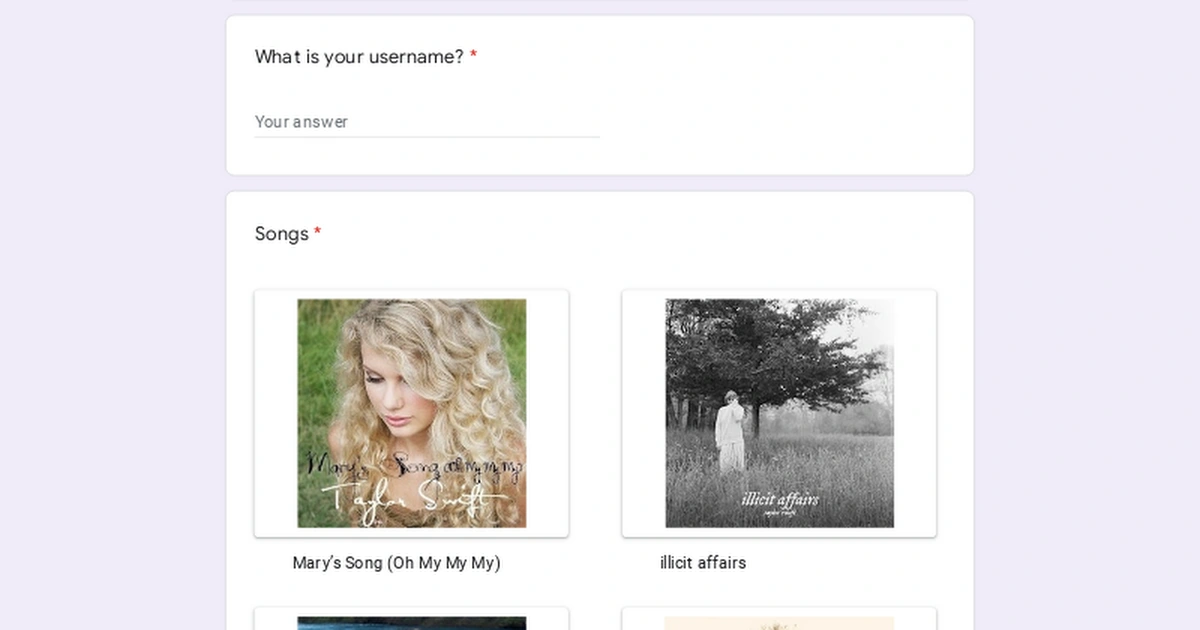Screen dimensions: 1200x630
Task: Choose the 'Mary's Song (Oh My My My)' label
Action: 396,563
